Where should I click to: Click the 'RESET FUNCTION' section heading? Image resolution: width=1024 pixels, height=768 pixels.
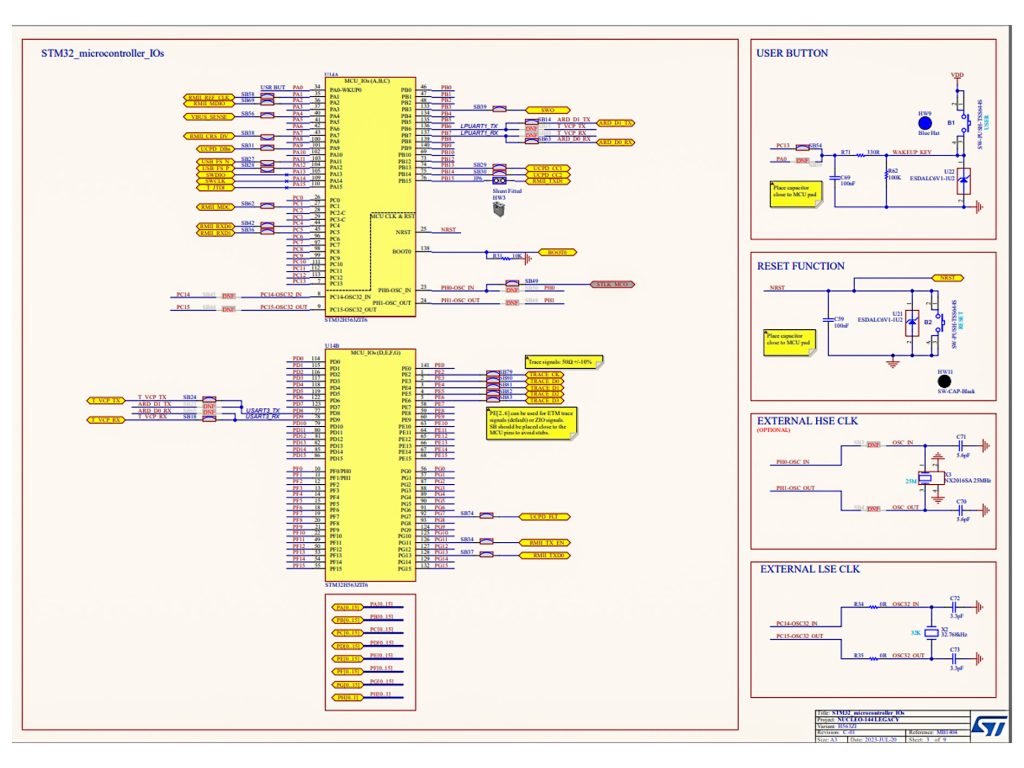pos(801,266)
